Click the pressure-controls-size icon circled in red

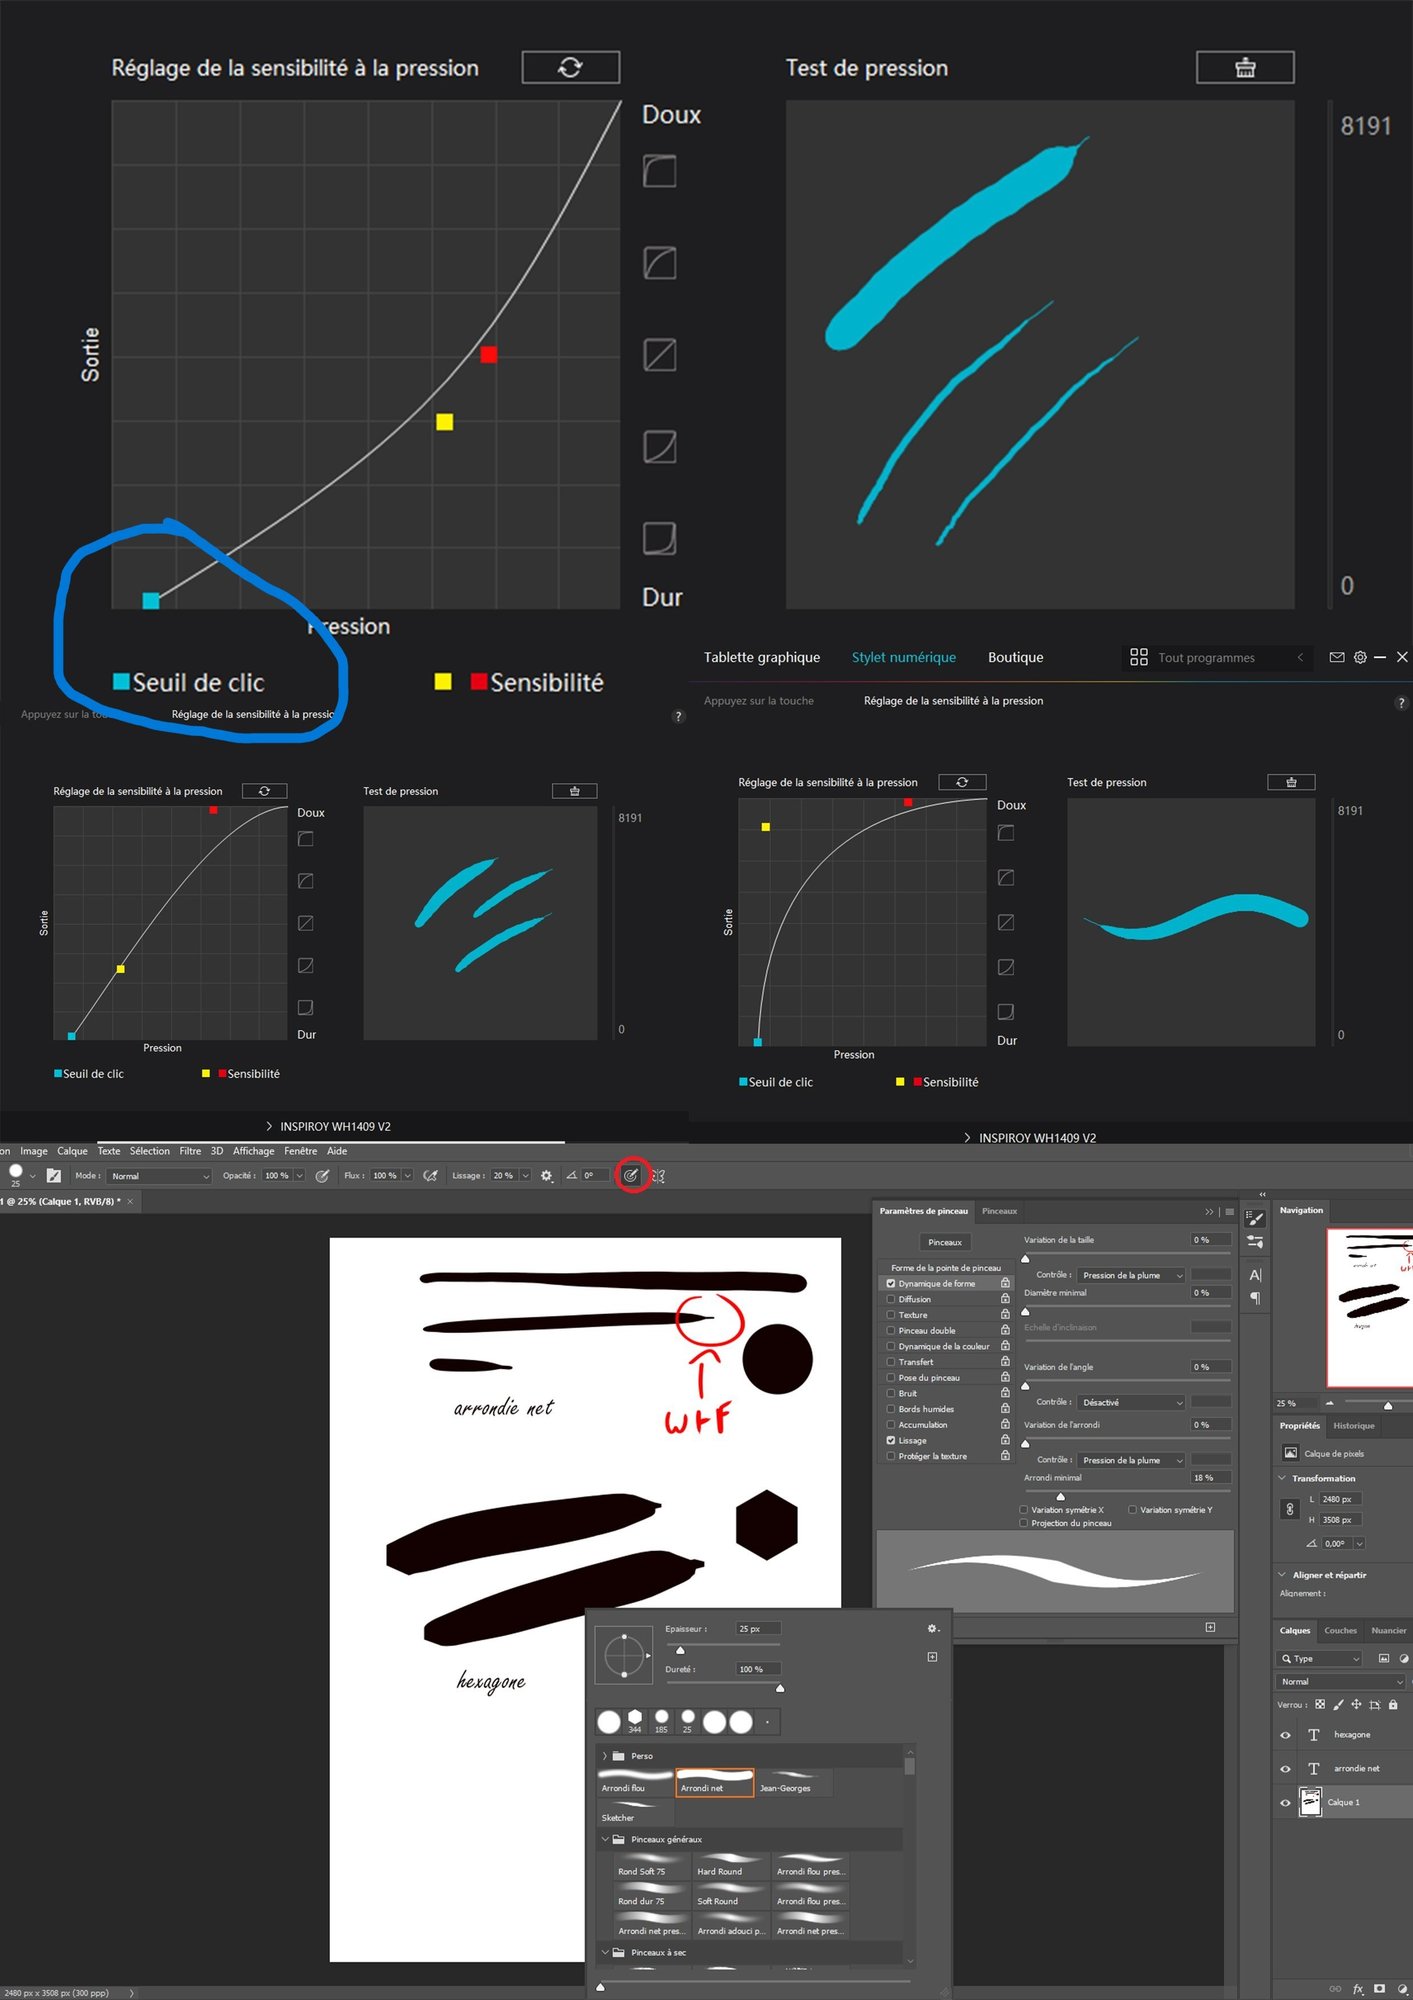click(631, 1175)
